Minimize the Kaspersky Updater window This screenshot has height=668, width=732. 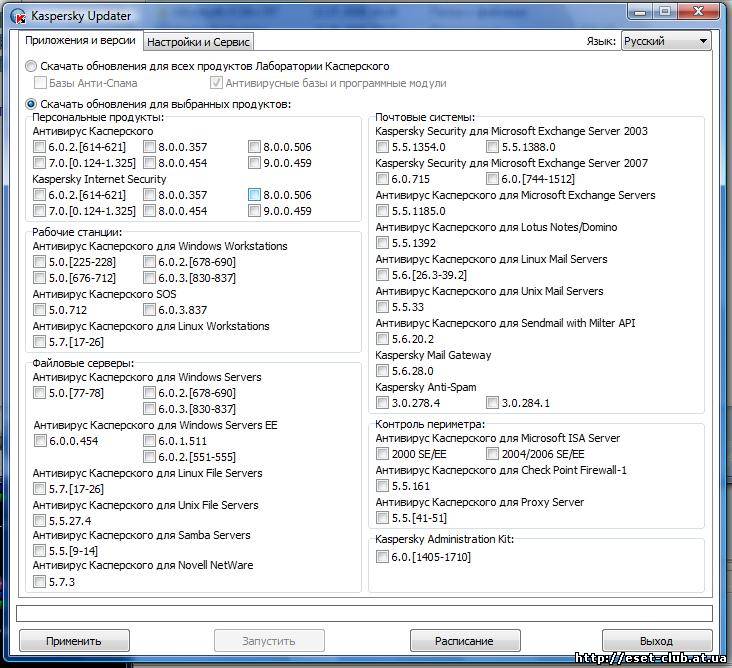click(640, 12)
